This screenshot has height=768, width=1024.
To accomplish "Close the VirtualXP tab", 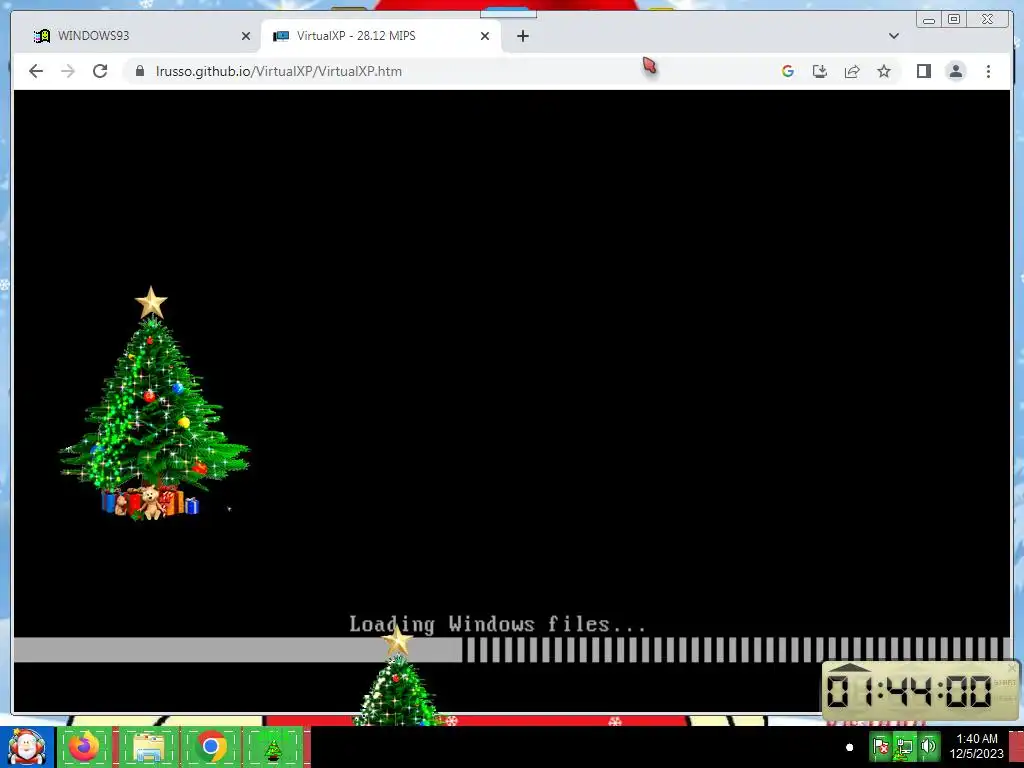I will [485, 36].
